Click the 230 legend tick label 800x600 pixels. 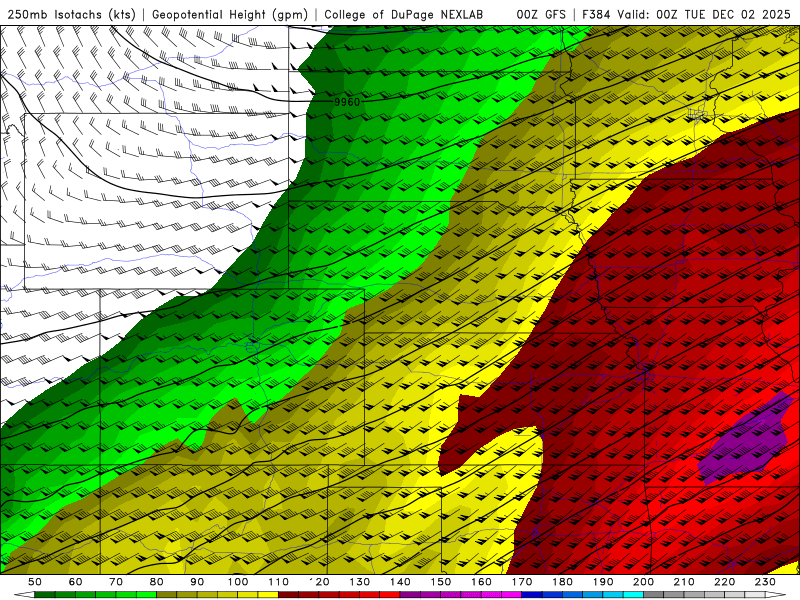(x=765, y=582)
